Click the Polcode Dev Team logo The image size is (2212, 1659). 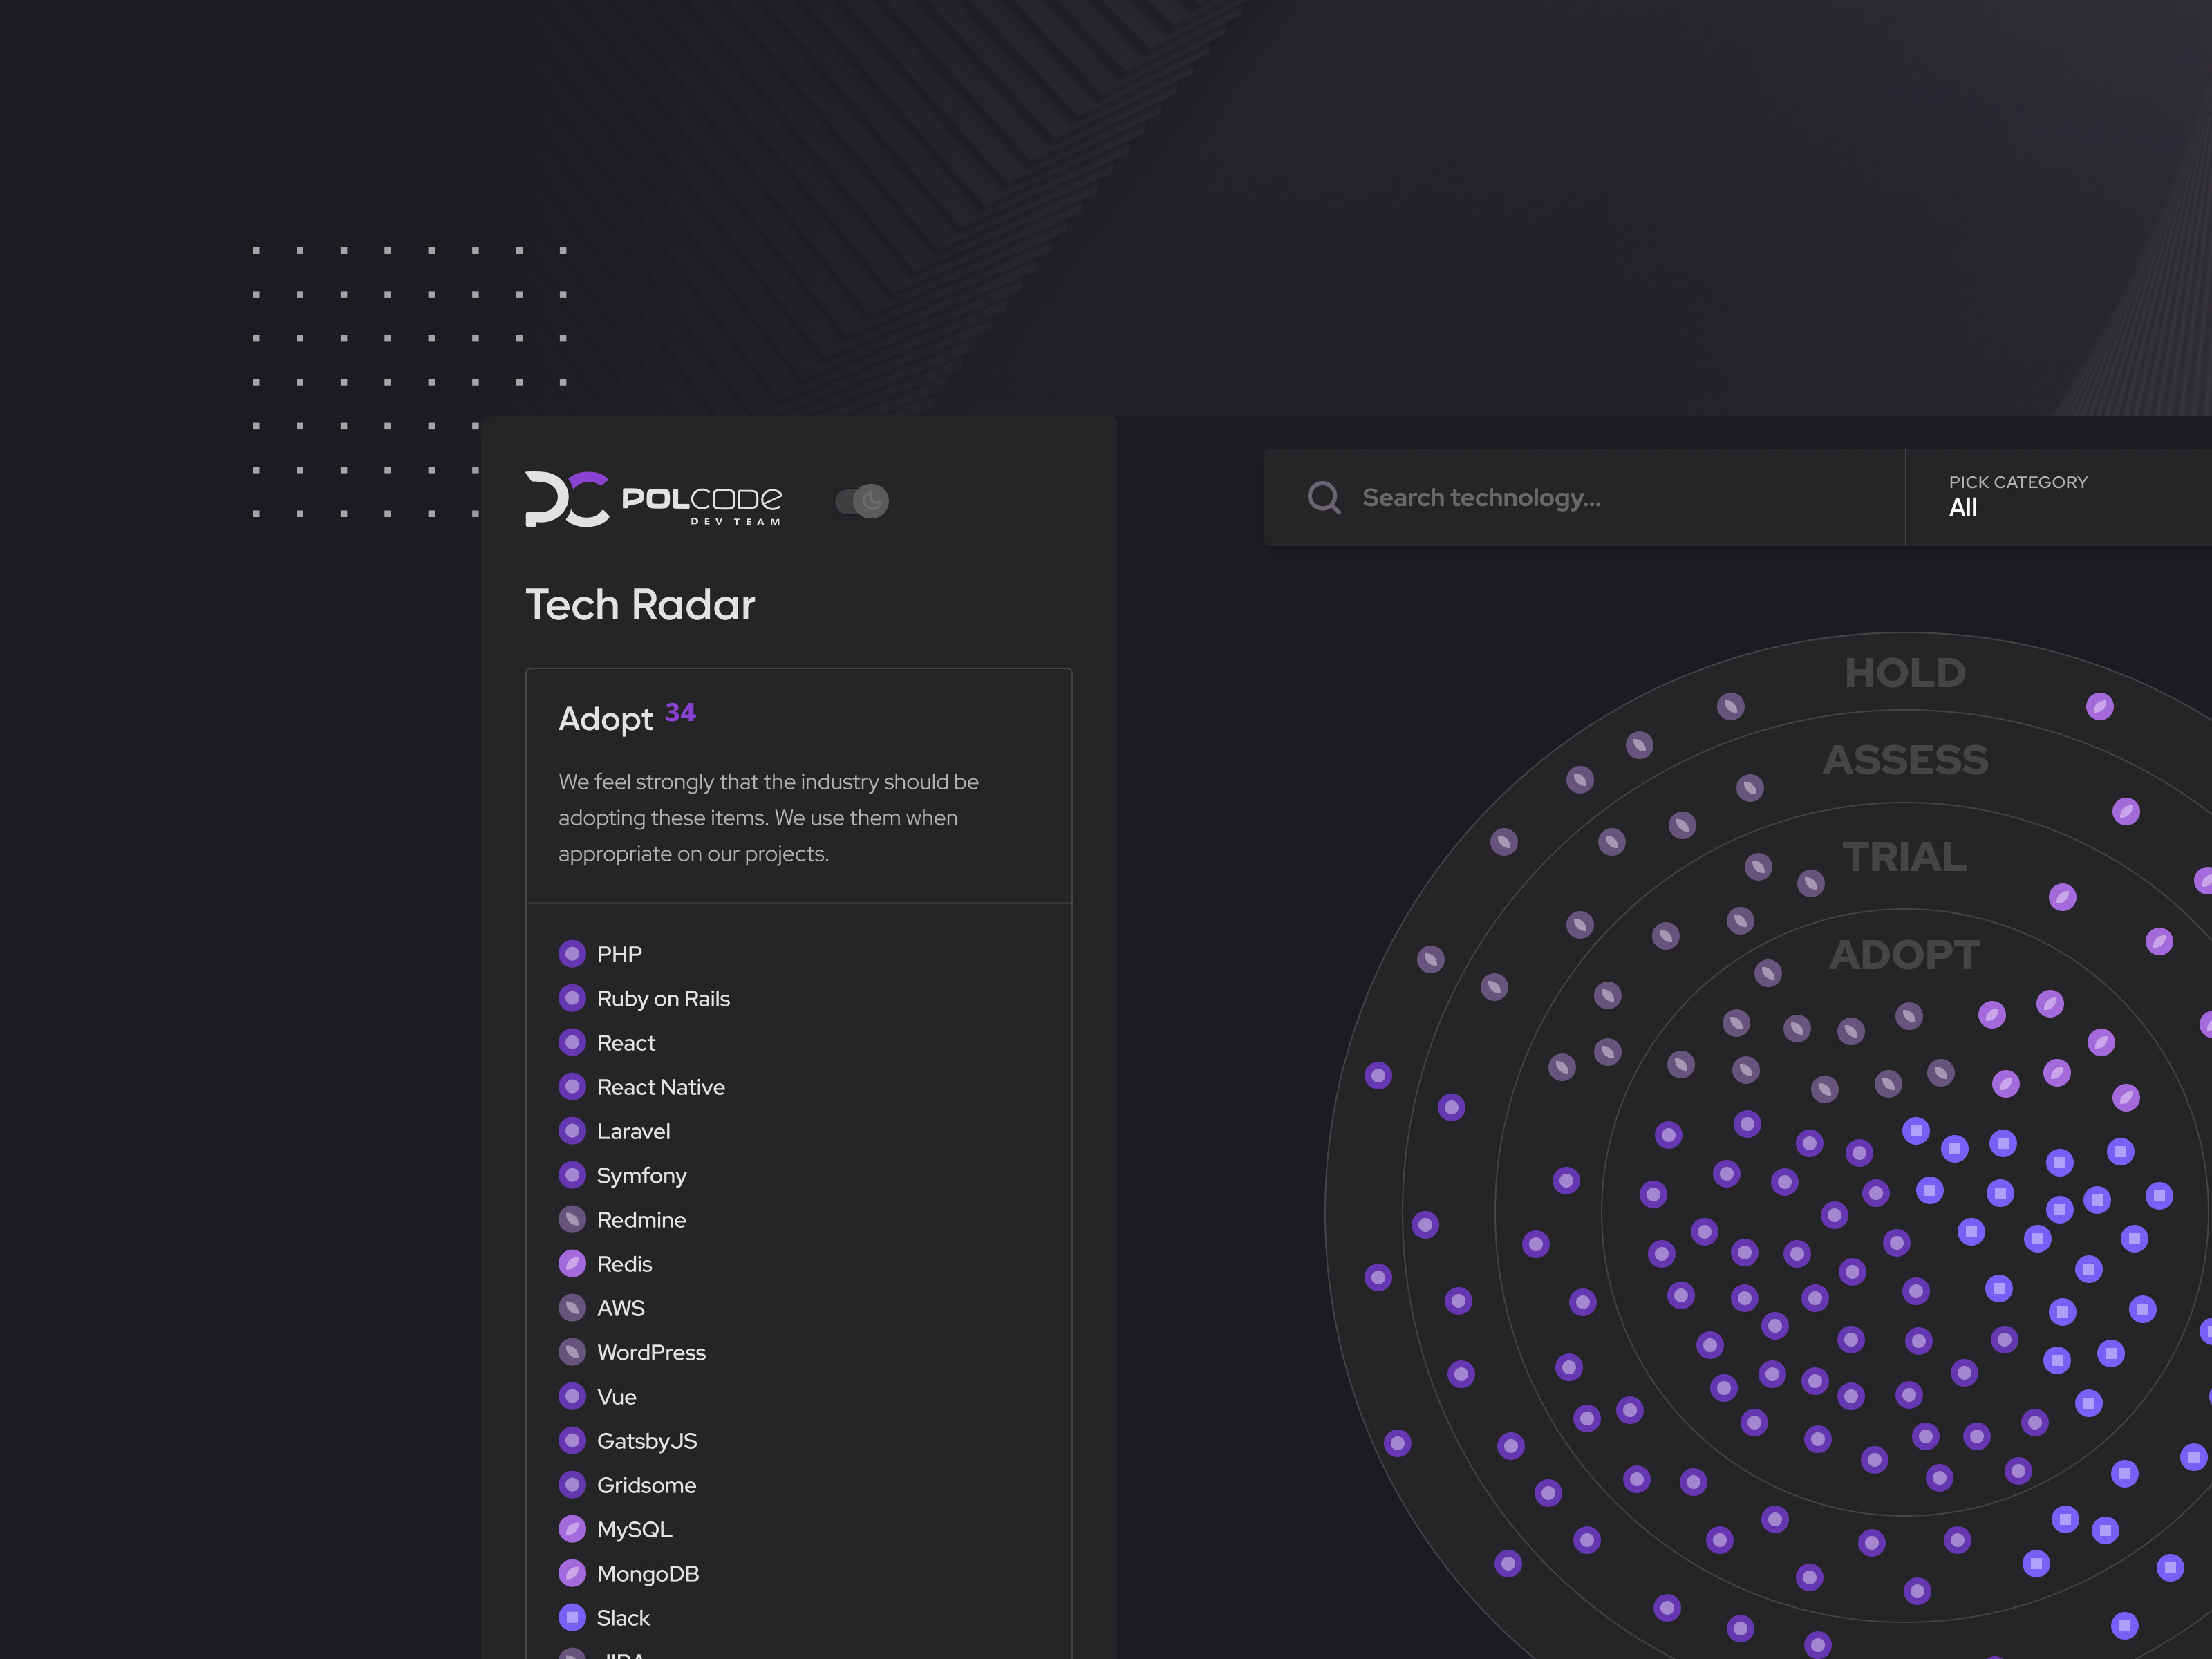click(654, 499)
